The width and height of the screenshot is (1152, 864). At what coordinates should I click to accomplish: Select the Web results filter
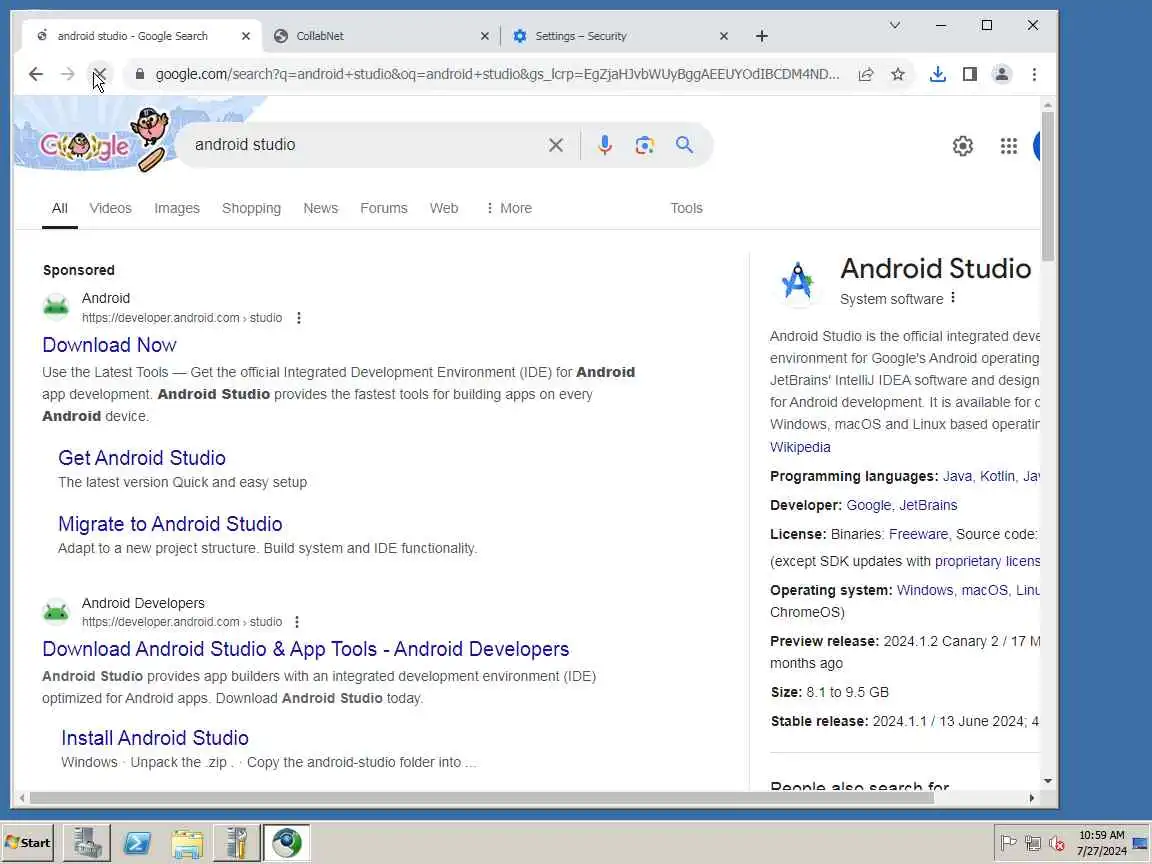pos(444,209)
